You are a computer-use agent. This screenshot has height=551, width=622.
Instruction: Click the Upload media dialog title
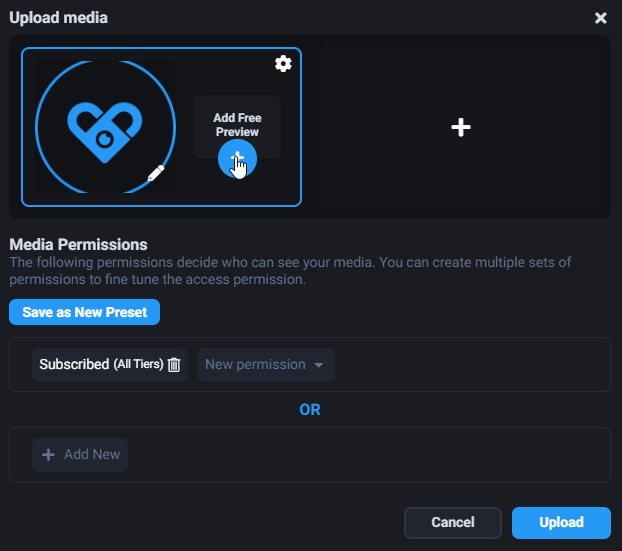(59, 17)
